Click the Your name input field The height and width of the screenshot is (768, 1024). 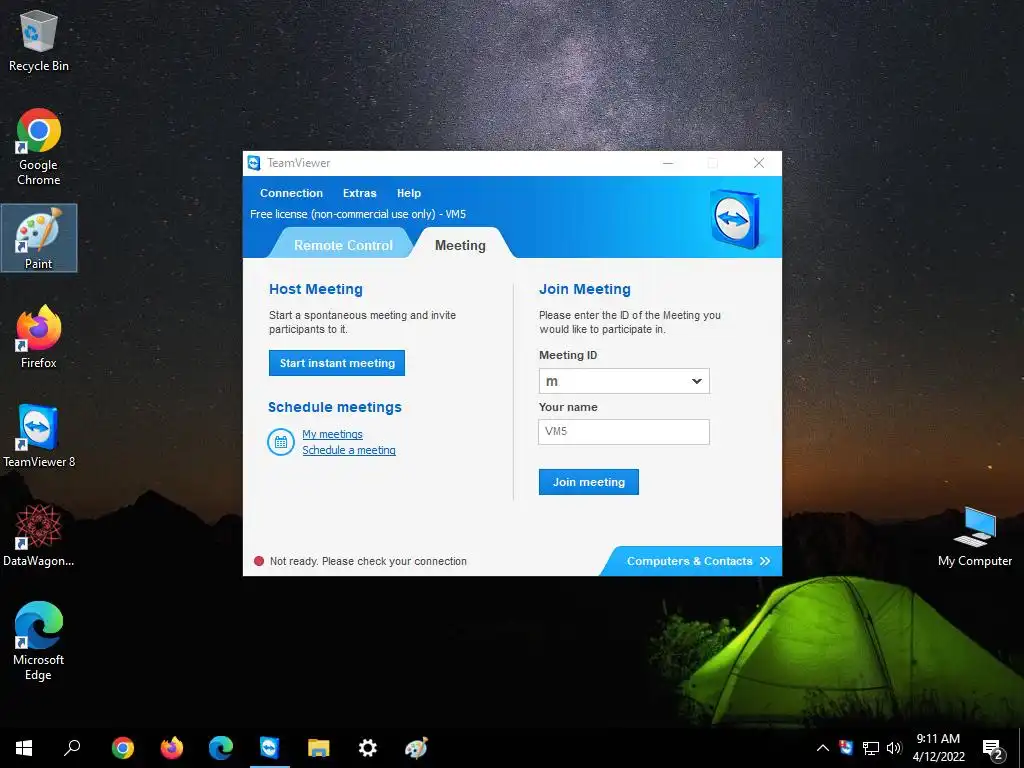(x=624, y=432)
